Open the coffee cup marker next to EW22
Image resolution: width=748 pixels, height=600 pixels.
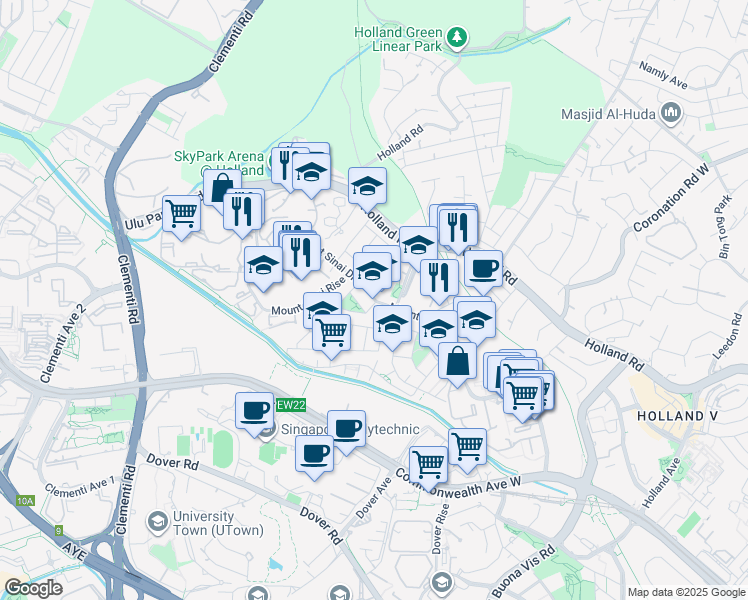click(x=255, y=412)
